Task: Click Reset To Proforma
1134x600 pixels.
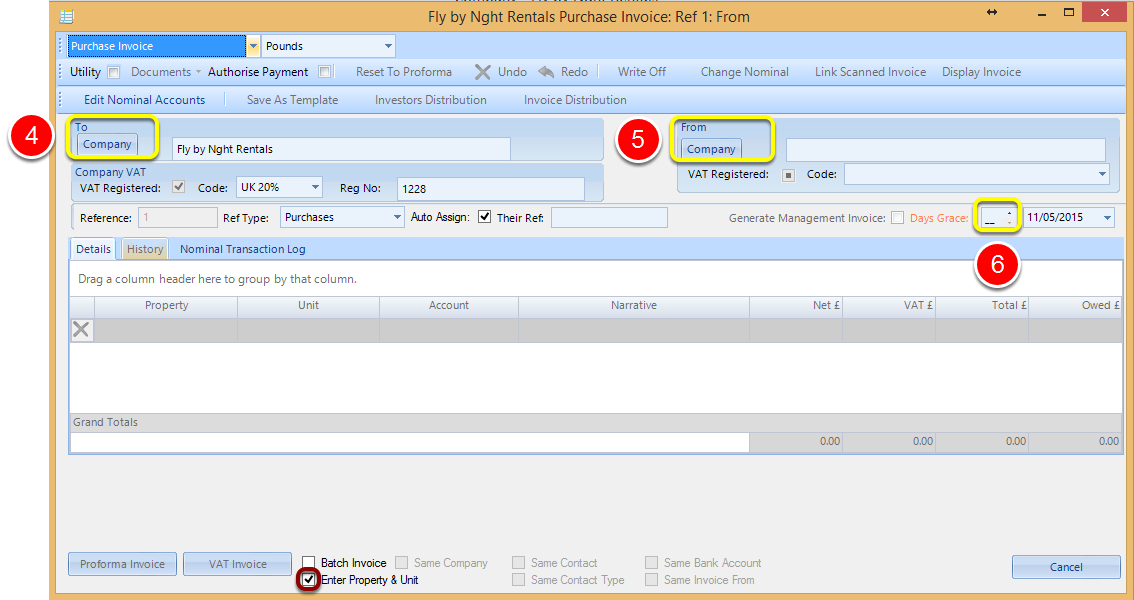Action: [404, 72]
